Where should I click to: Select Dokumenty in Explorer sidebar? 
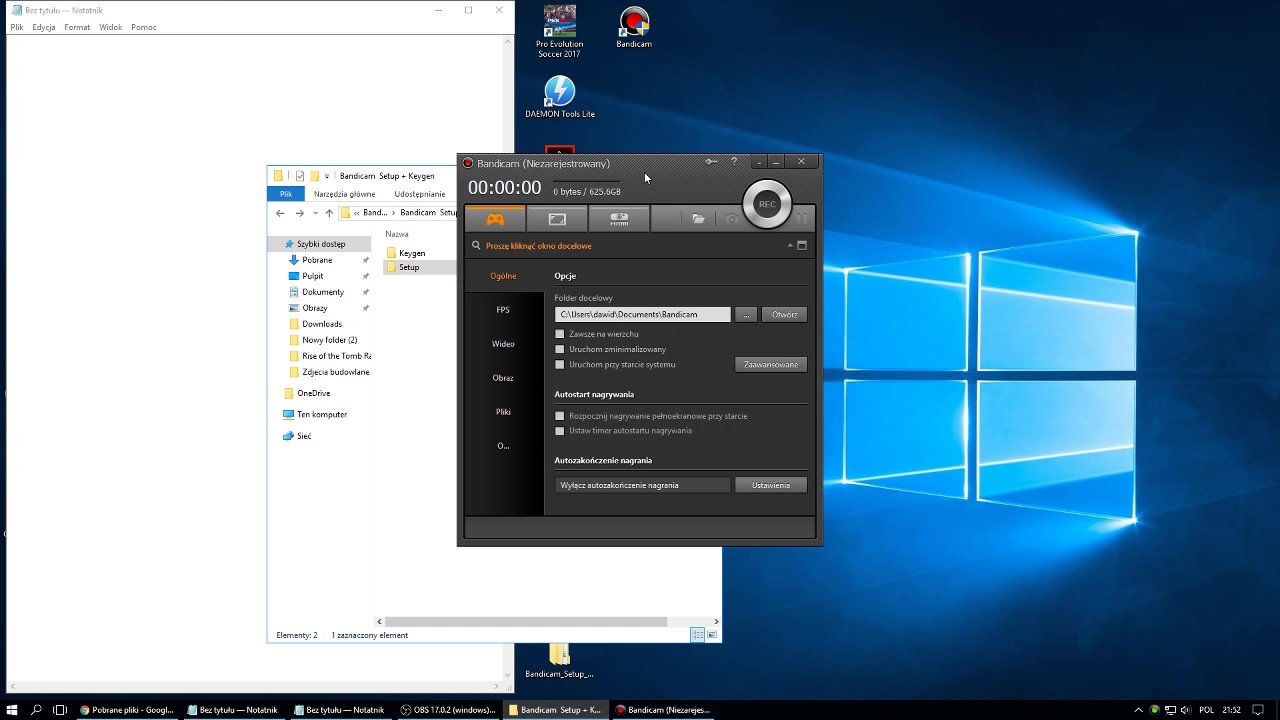coord(323,292)
